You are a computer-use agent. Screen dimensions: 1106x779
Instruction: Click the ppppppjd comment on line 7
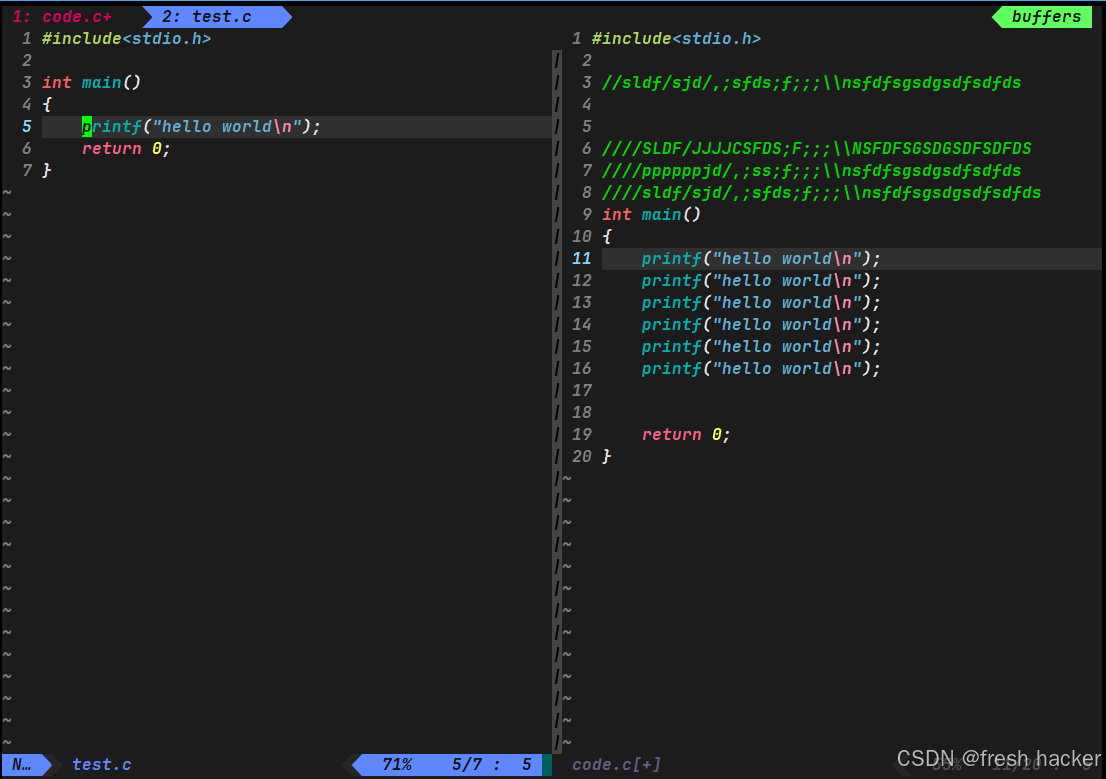point(811,171)
